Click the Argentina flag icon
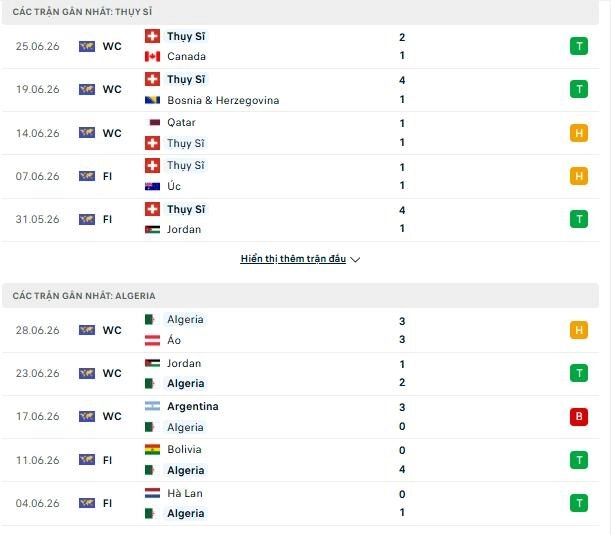This screenshot has width=611, height=535. coord(152,406)
